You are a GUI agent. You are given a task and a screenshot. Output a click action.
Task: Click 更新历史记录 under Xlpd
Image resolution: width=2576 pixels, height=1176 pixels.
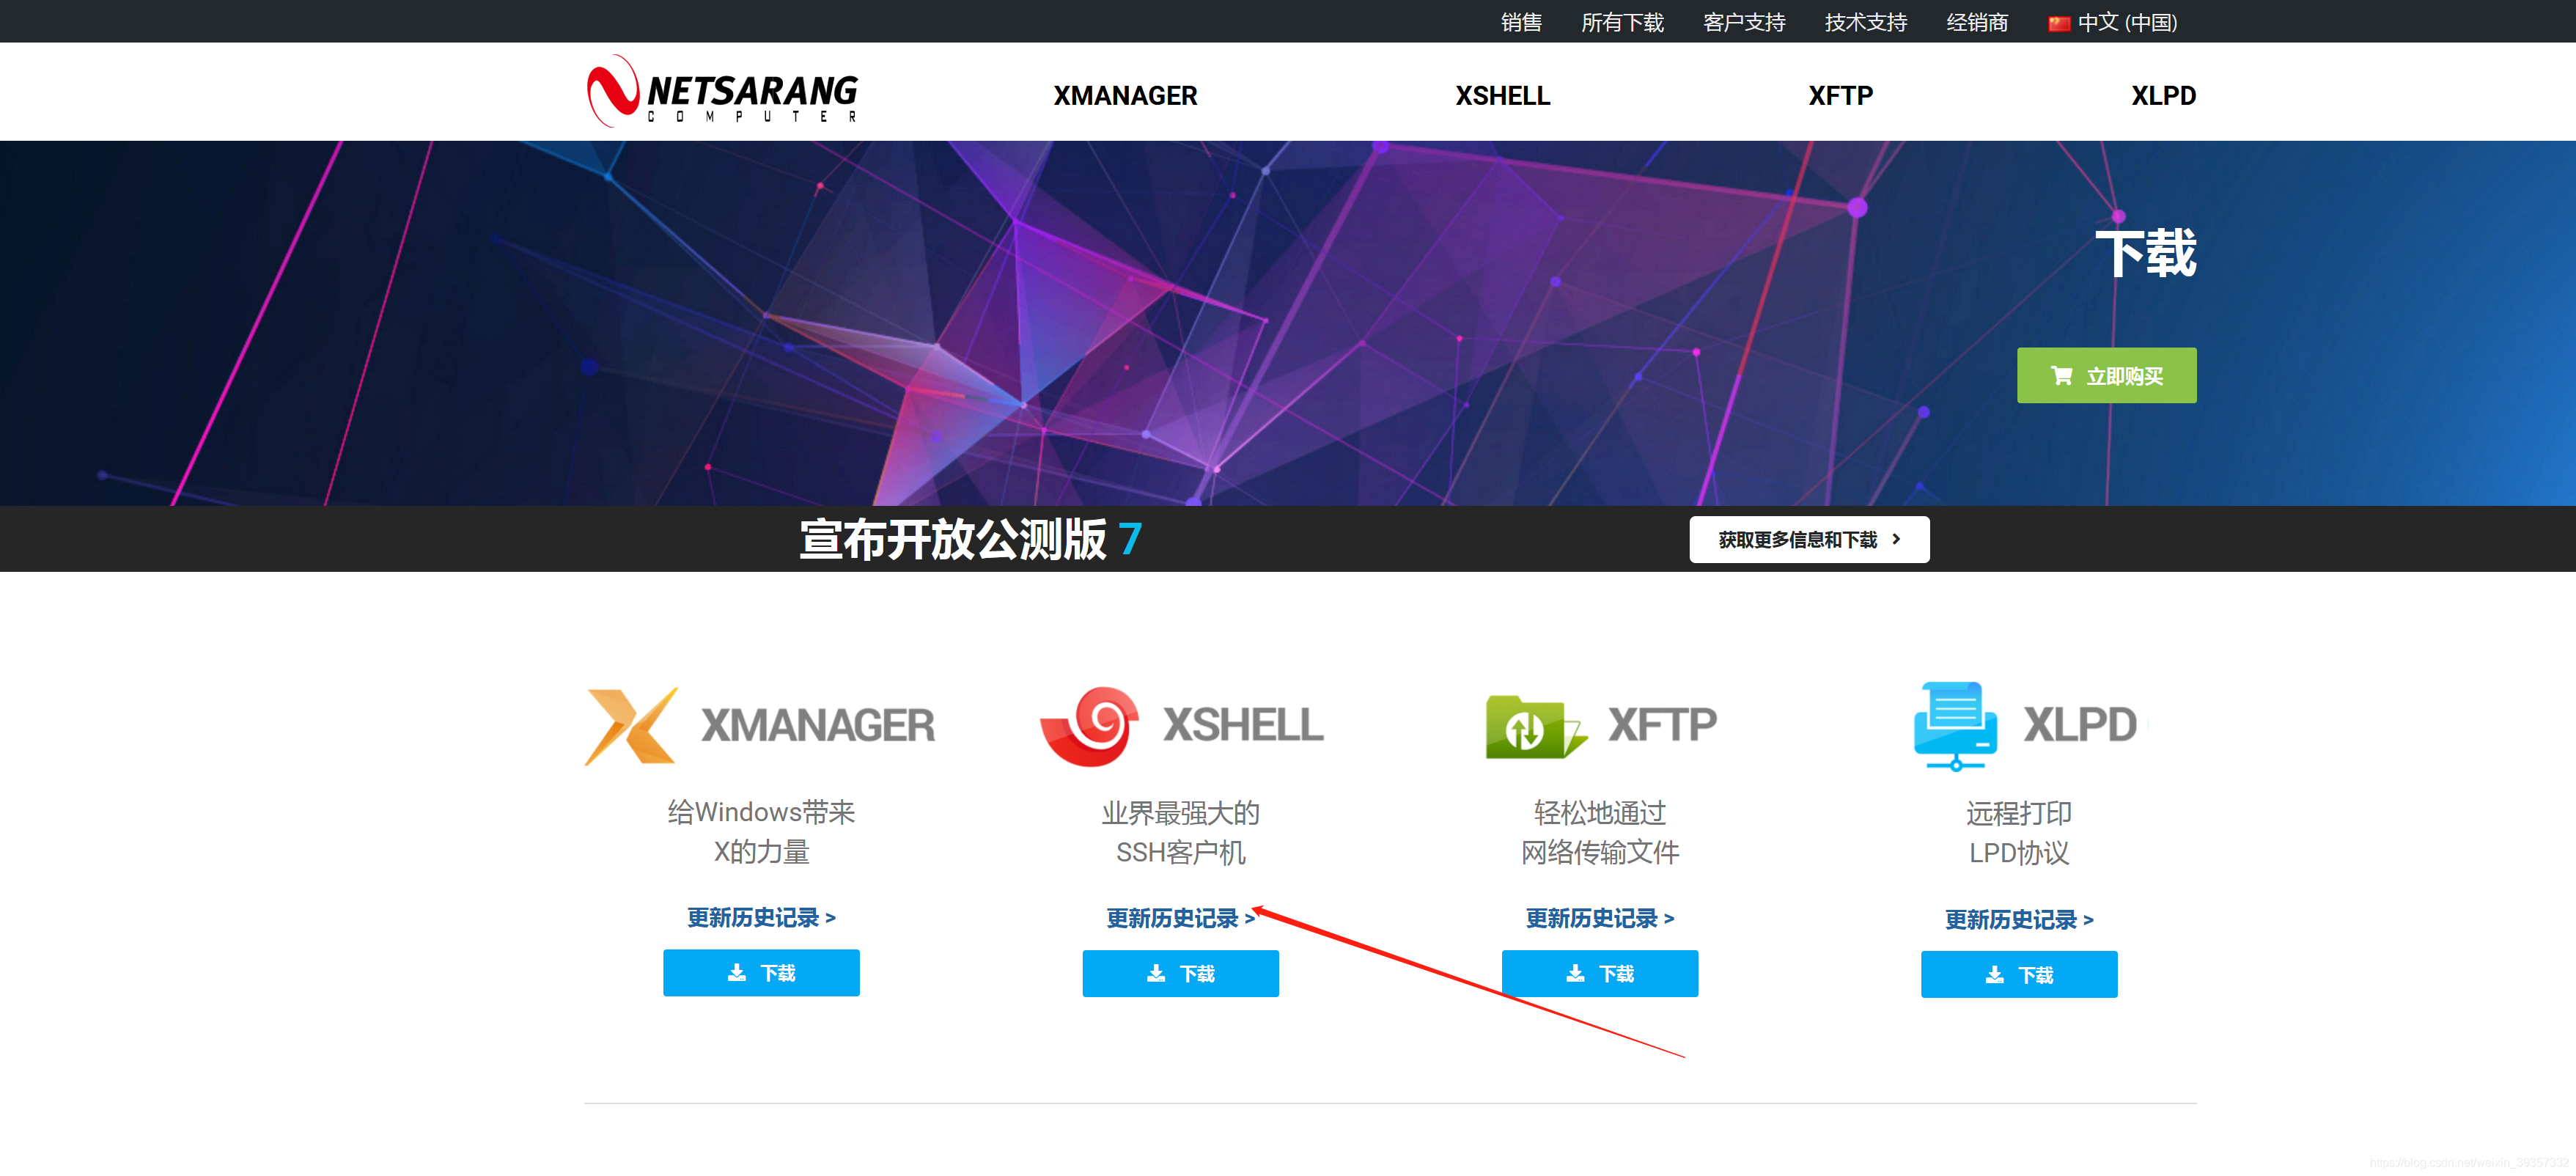click(x=2019, y=919)
